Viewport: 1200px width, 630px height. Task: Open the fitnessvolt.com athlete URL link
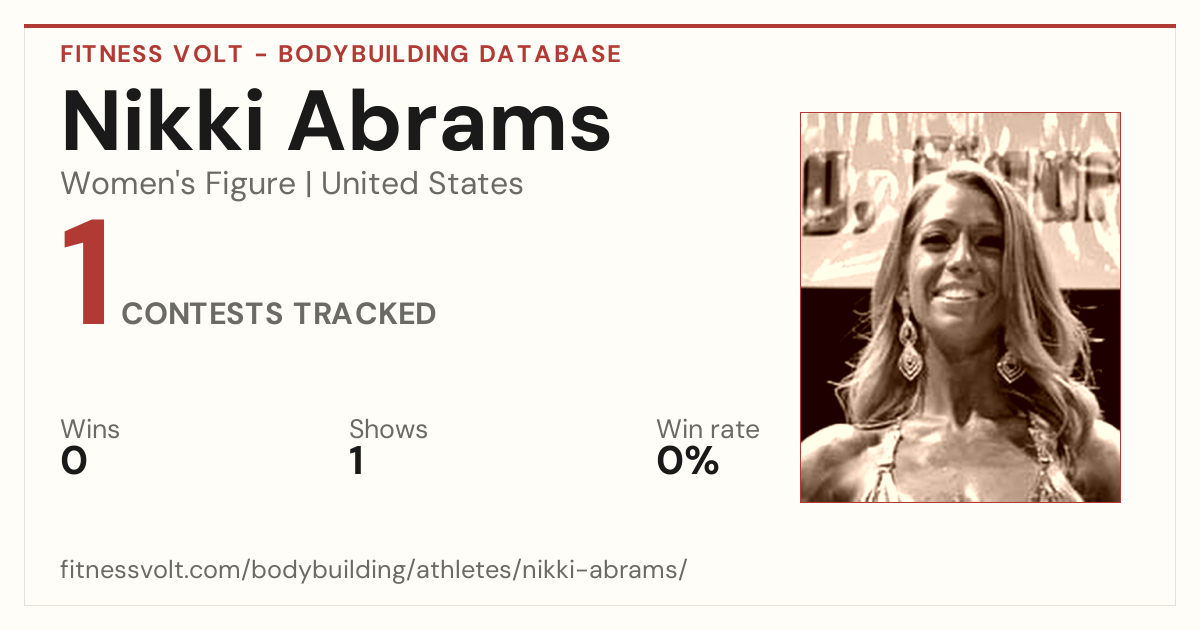click(x=373, y=570)
